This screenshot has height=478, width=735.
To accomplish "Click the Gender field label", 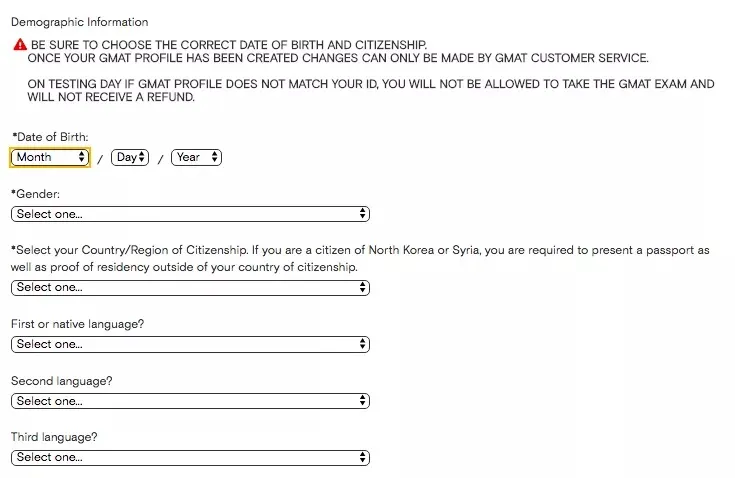I will 36,194.
